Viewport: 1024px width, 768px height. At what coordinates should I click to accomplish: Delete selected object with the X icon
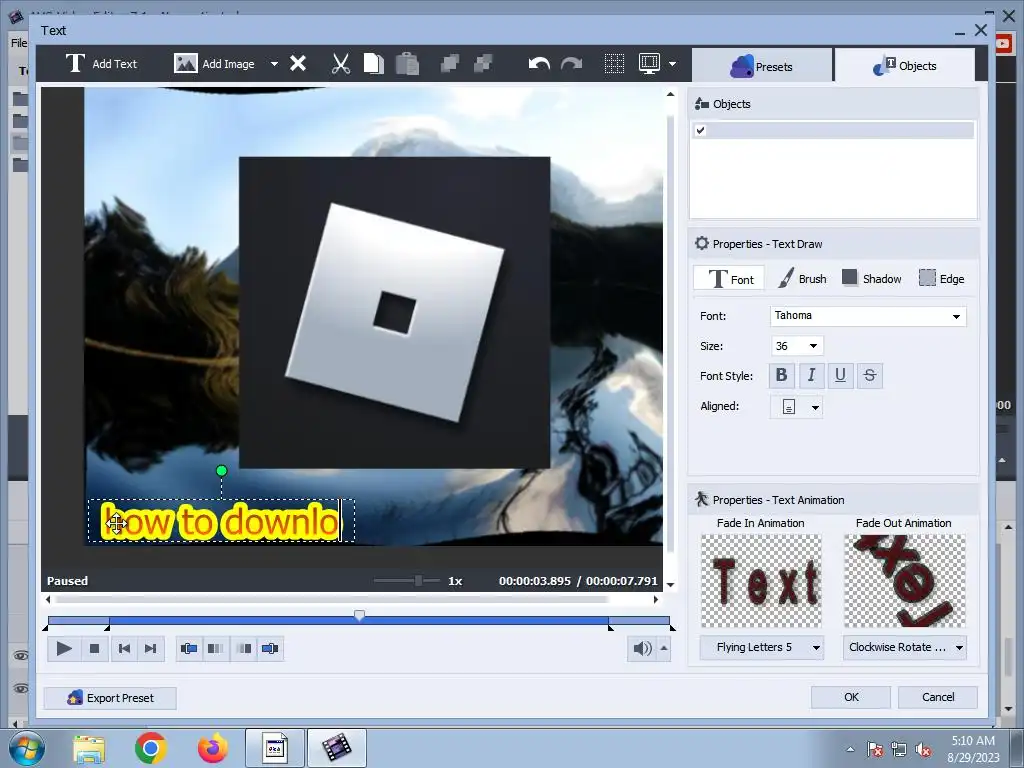click(298, 63)
